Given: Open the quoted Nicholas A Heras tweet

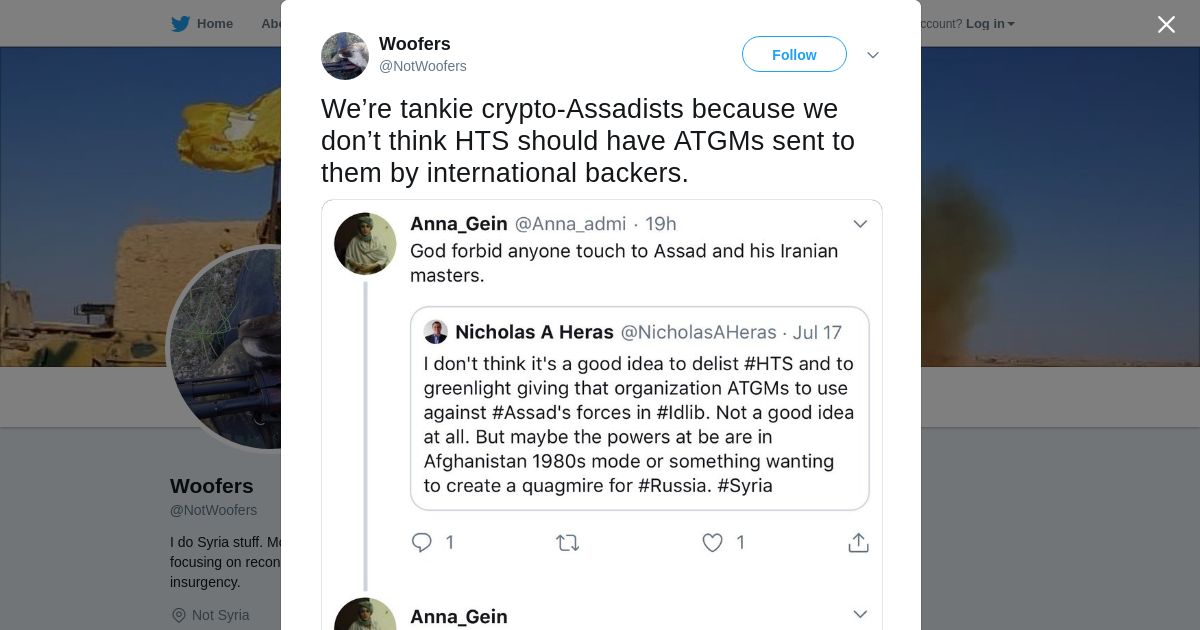Looking at the screenshot, I should point(639,424).
